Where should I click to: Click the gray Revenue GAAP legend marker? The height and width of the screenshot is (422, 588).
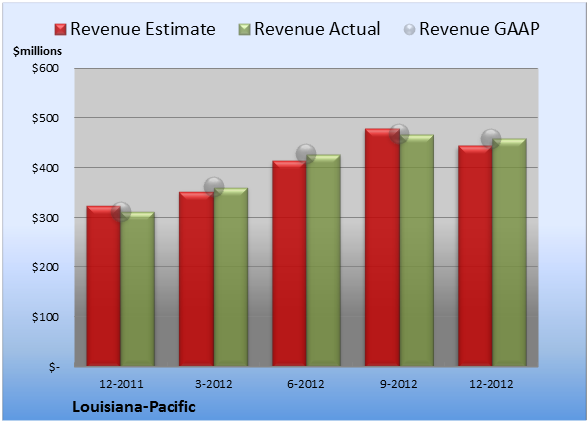tap(410, 30)
